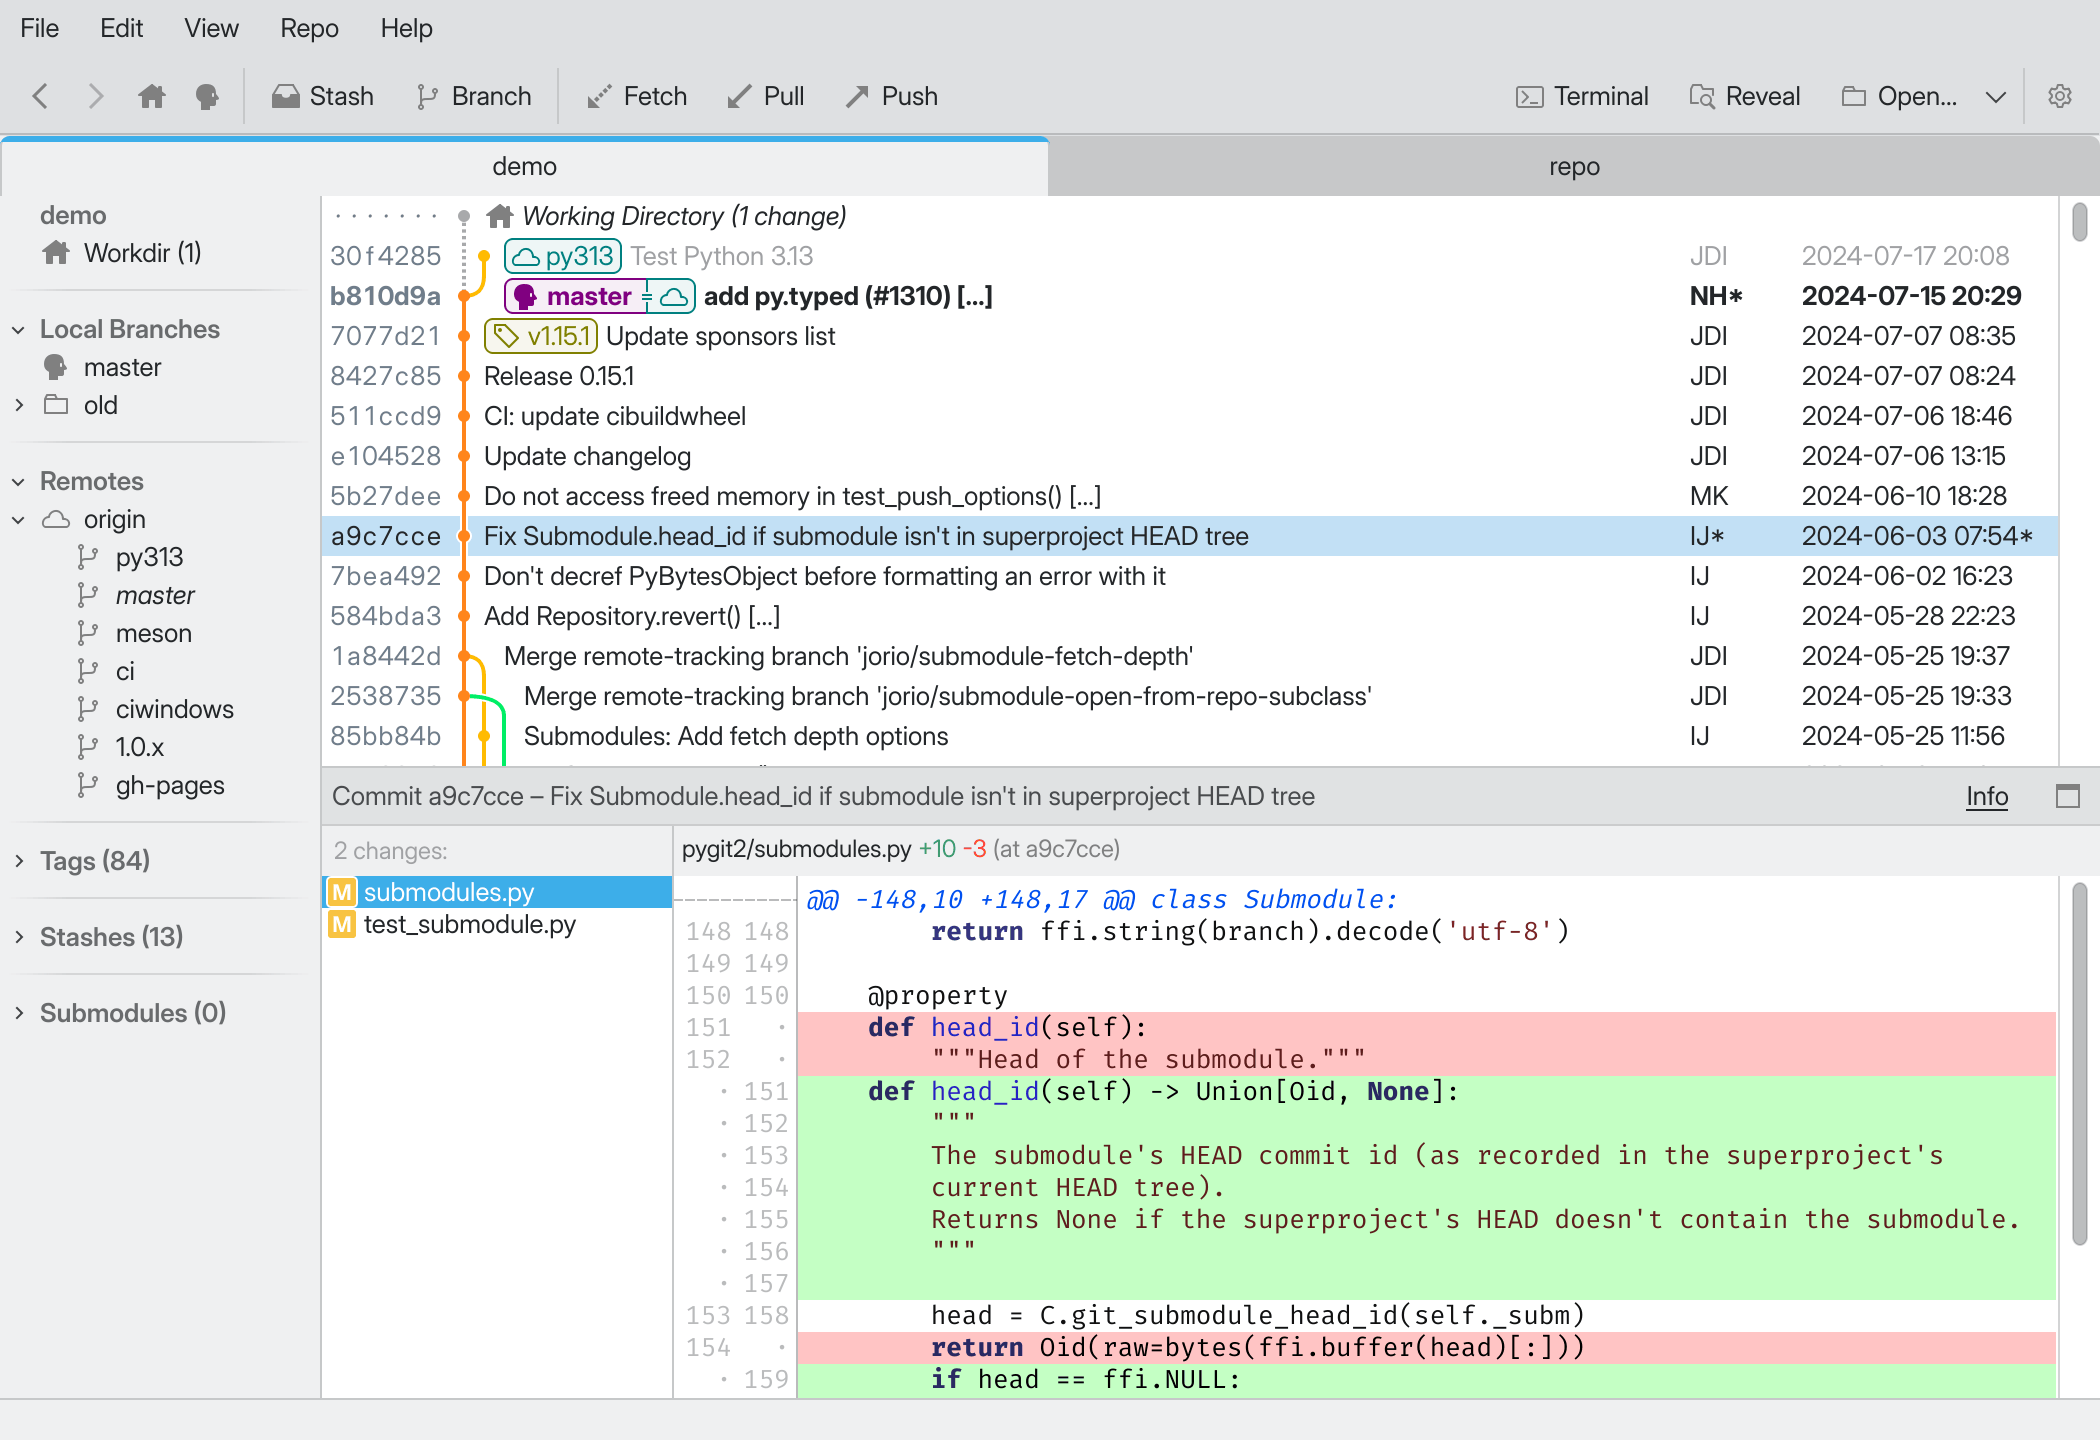Select the v1.15.1 tag label
The image size is (2100, 1440).
coord(541,336)
